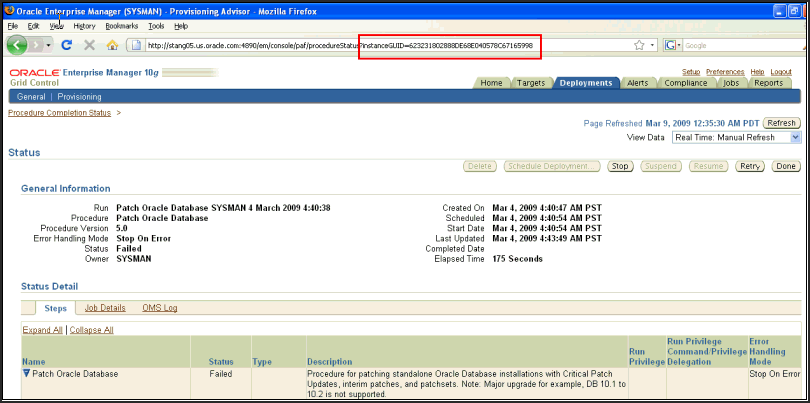Select the Deployments tab
Image resolution: width=810 pixels, height=403 pixels.
[586, 83]
